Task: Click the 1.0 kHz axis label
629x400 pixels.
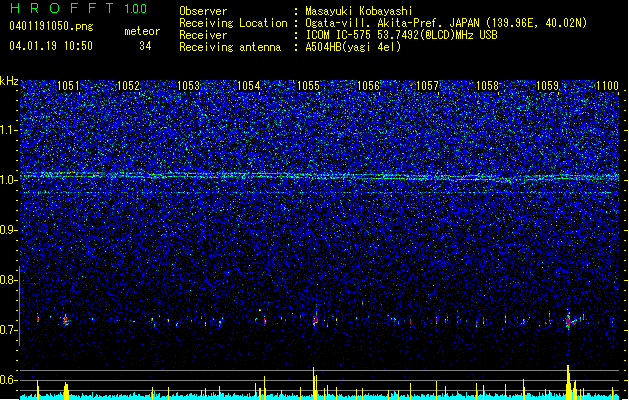Action: [9, 180]
